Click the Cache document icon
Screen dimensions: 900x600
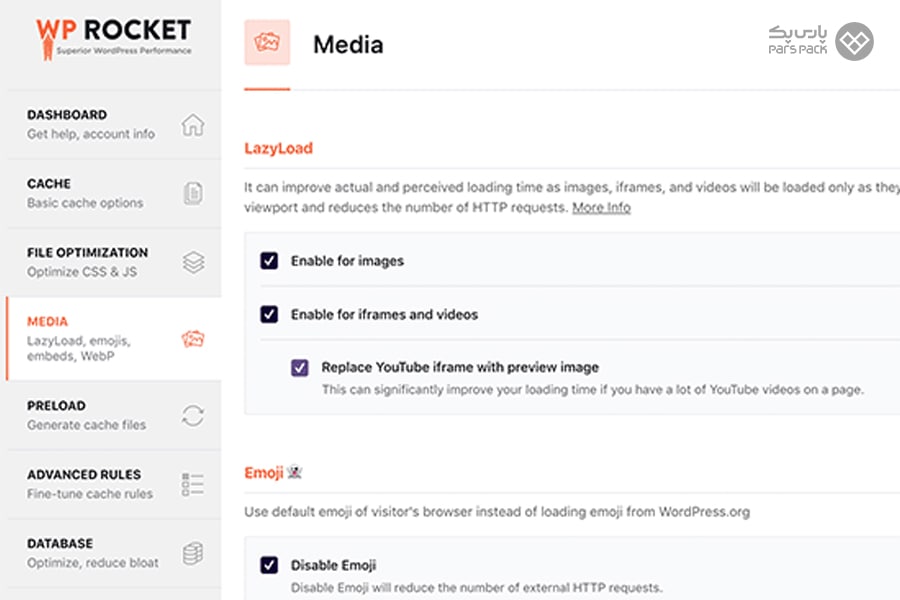point(193,193)
